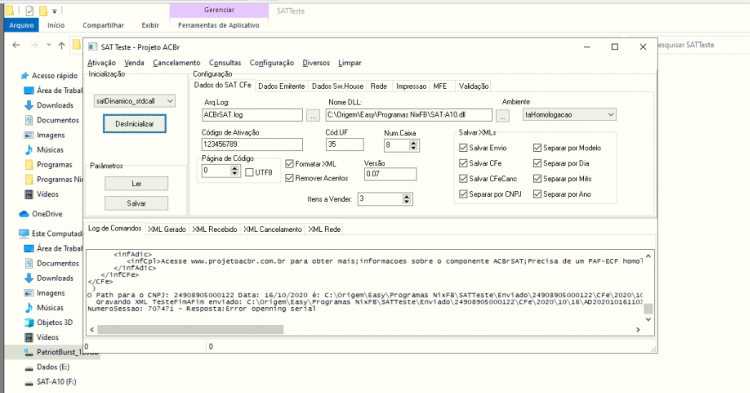Click the log scroll right arrow
Image resolution: width=750 pixels, height=393 pixels.
pyautogui.click(x=638, y=329)
